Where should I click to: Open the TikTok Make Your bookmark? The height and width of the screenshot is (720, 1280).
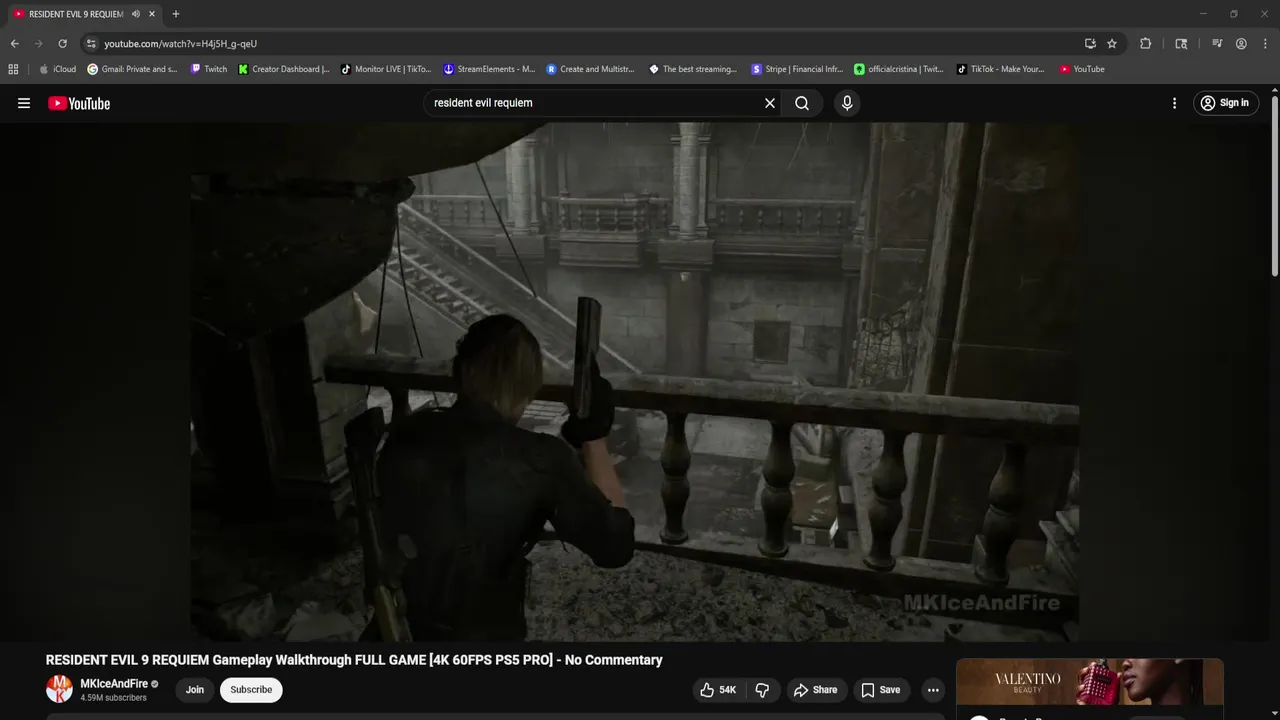click(x=1000, y=69)
